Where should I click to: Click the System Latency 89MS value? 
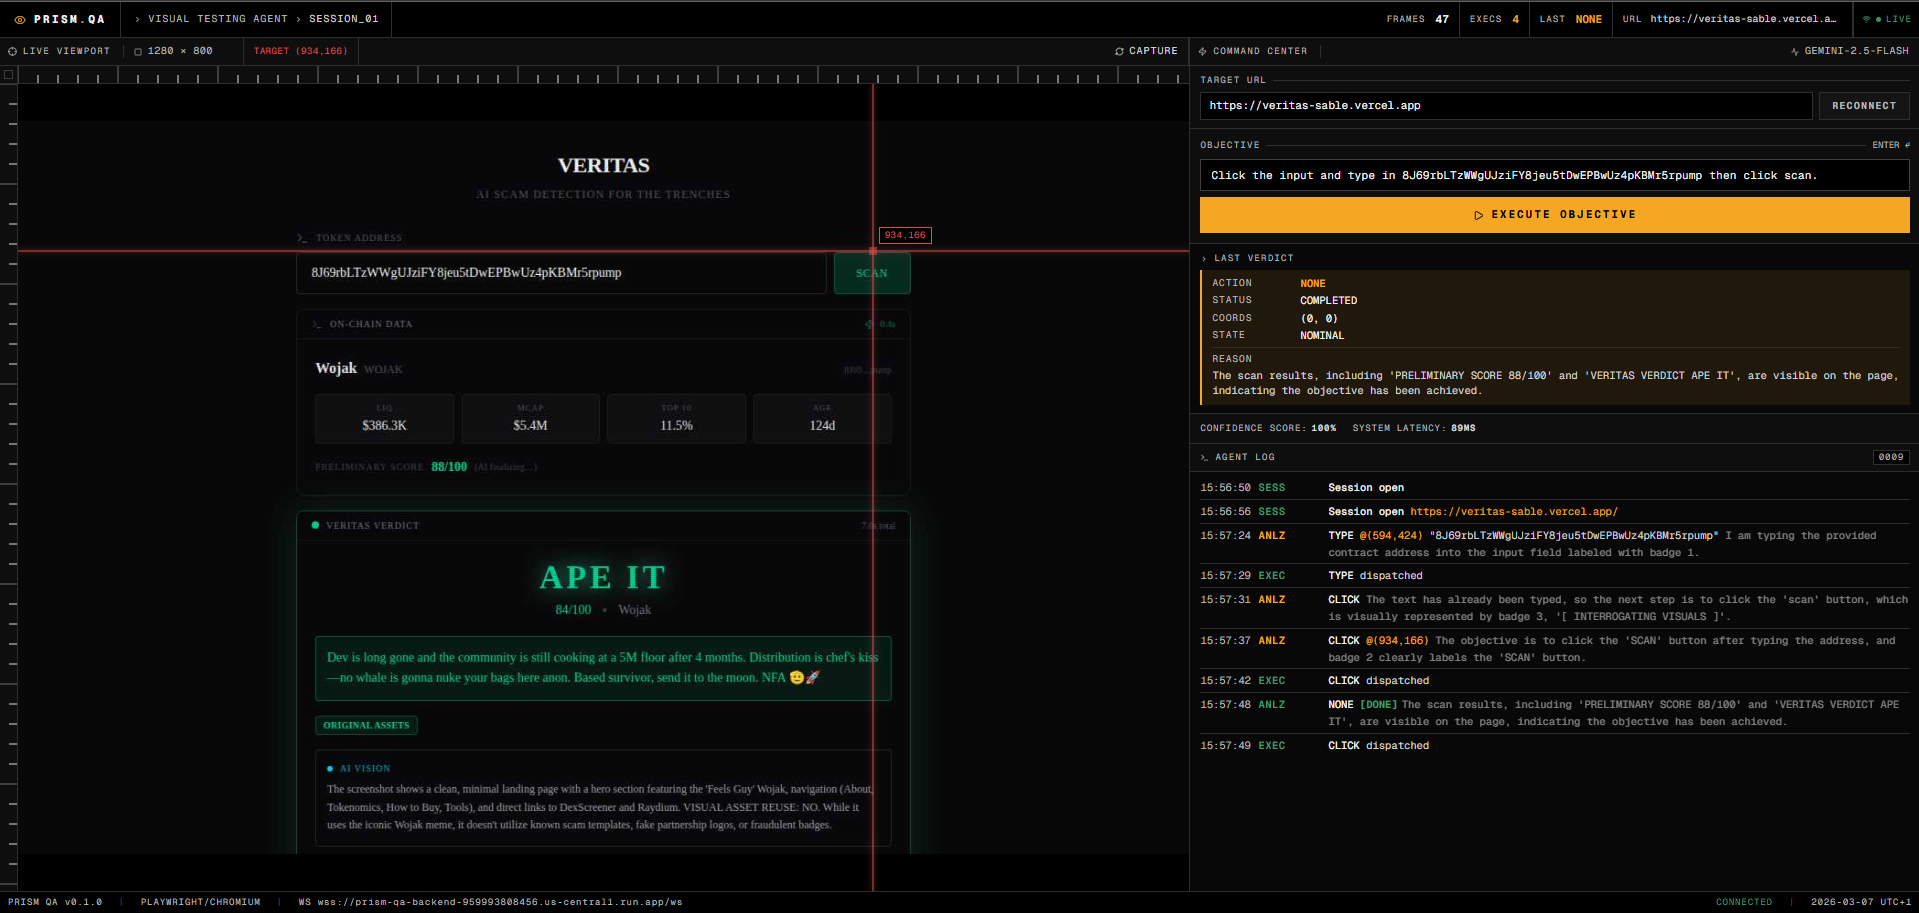pos(1463,428)
